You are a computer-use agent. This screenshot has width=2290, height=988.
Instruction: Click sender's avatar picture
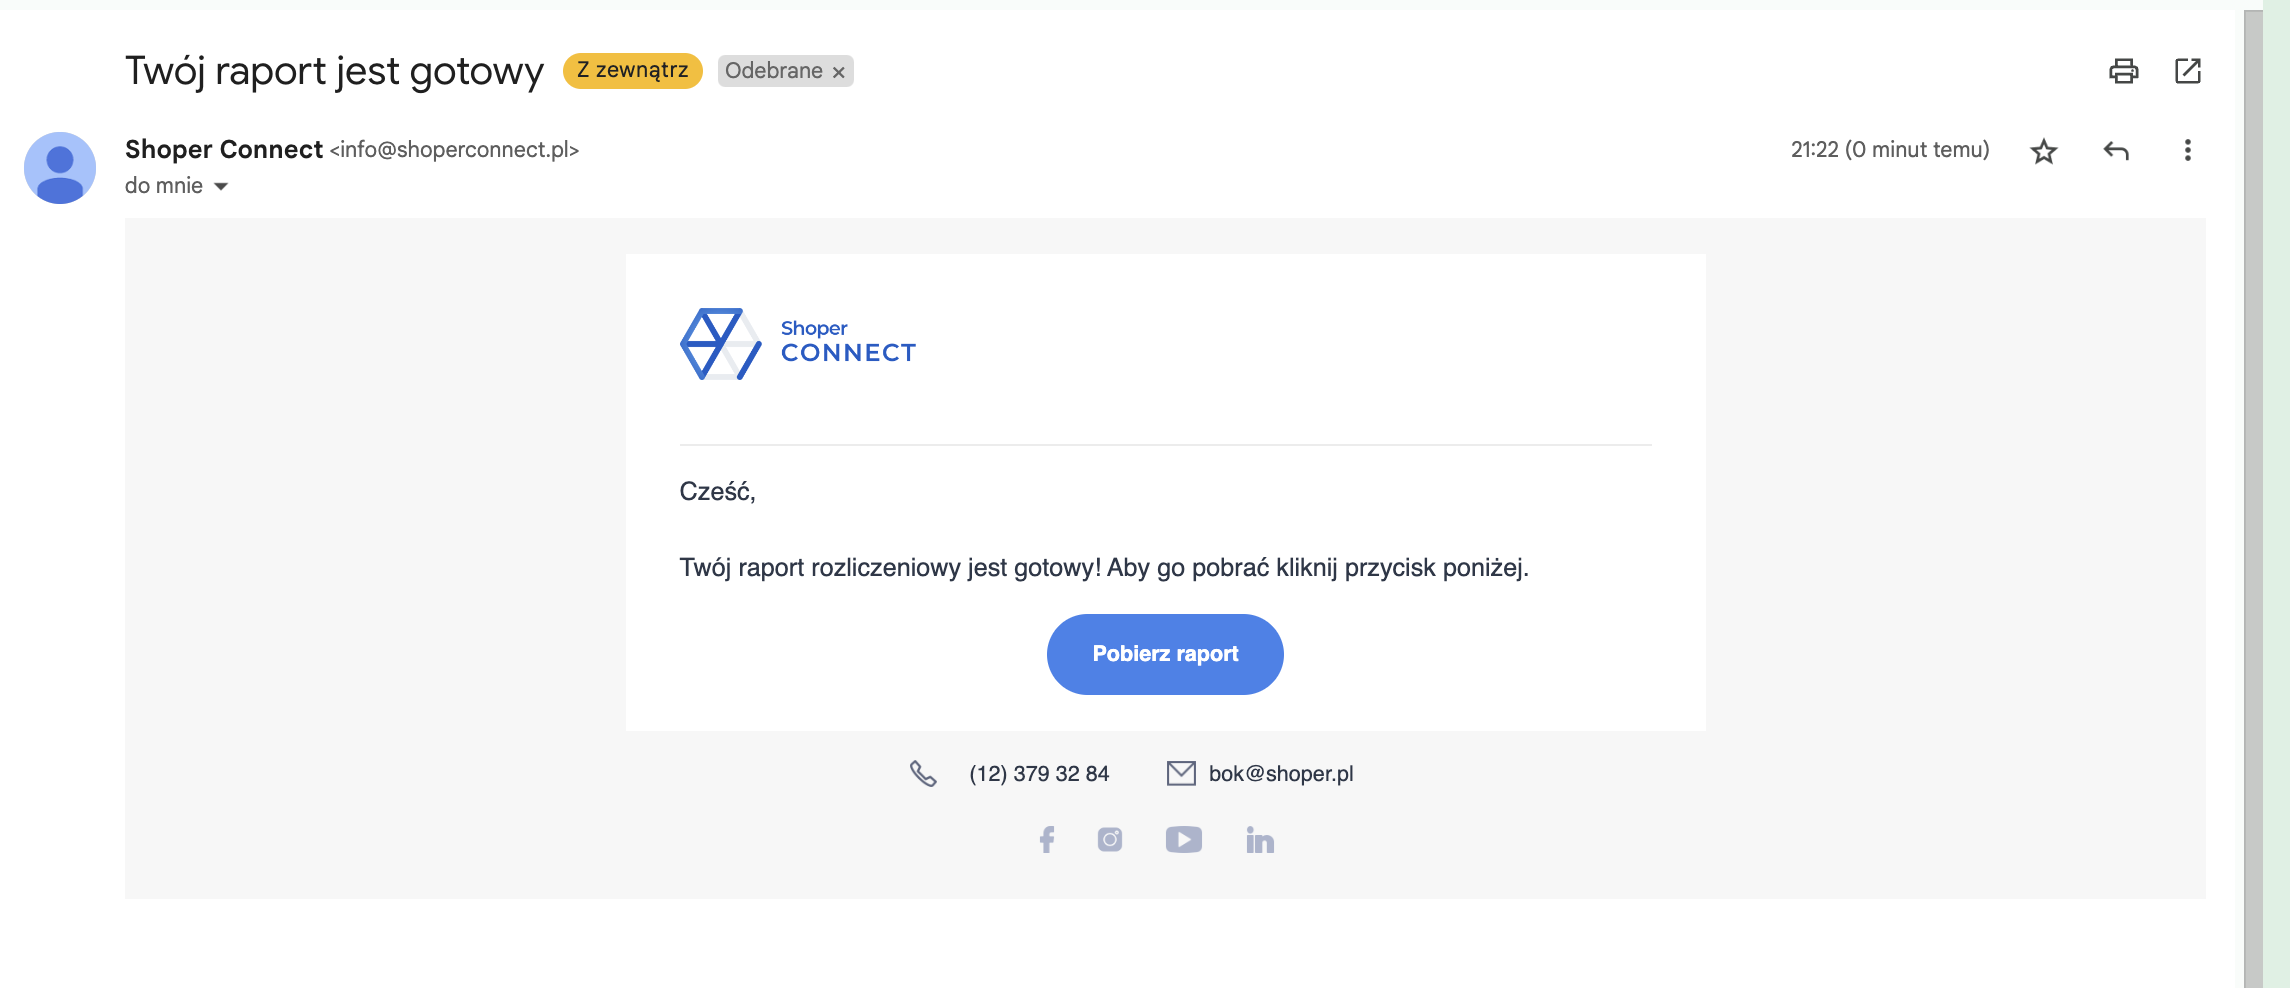point(60,168)
